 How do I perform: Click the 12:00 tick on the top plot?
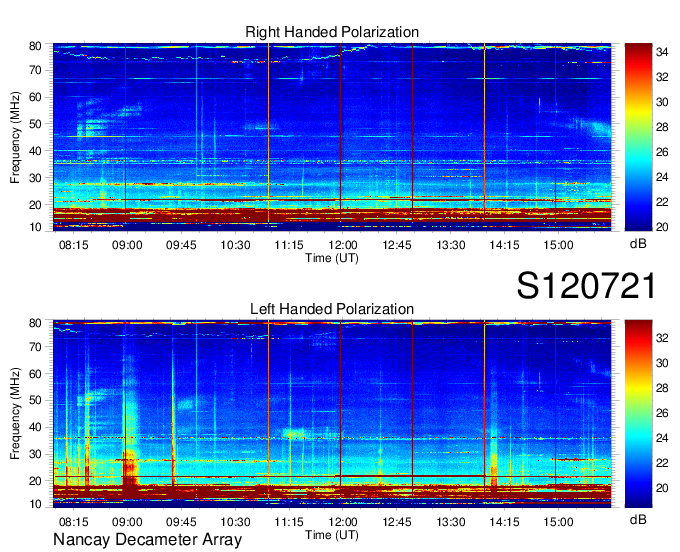pyautogui.click(x=343, y=245)
